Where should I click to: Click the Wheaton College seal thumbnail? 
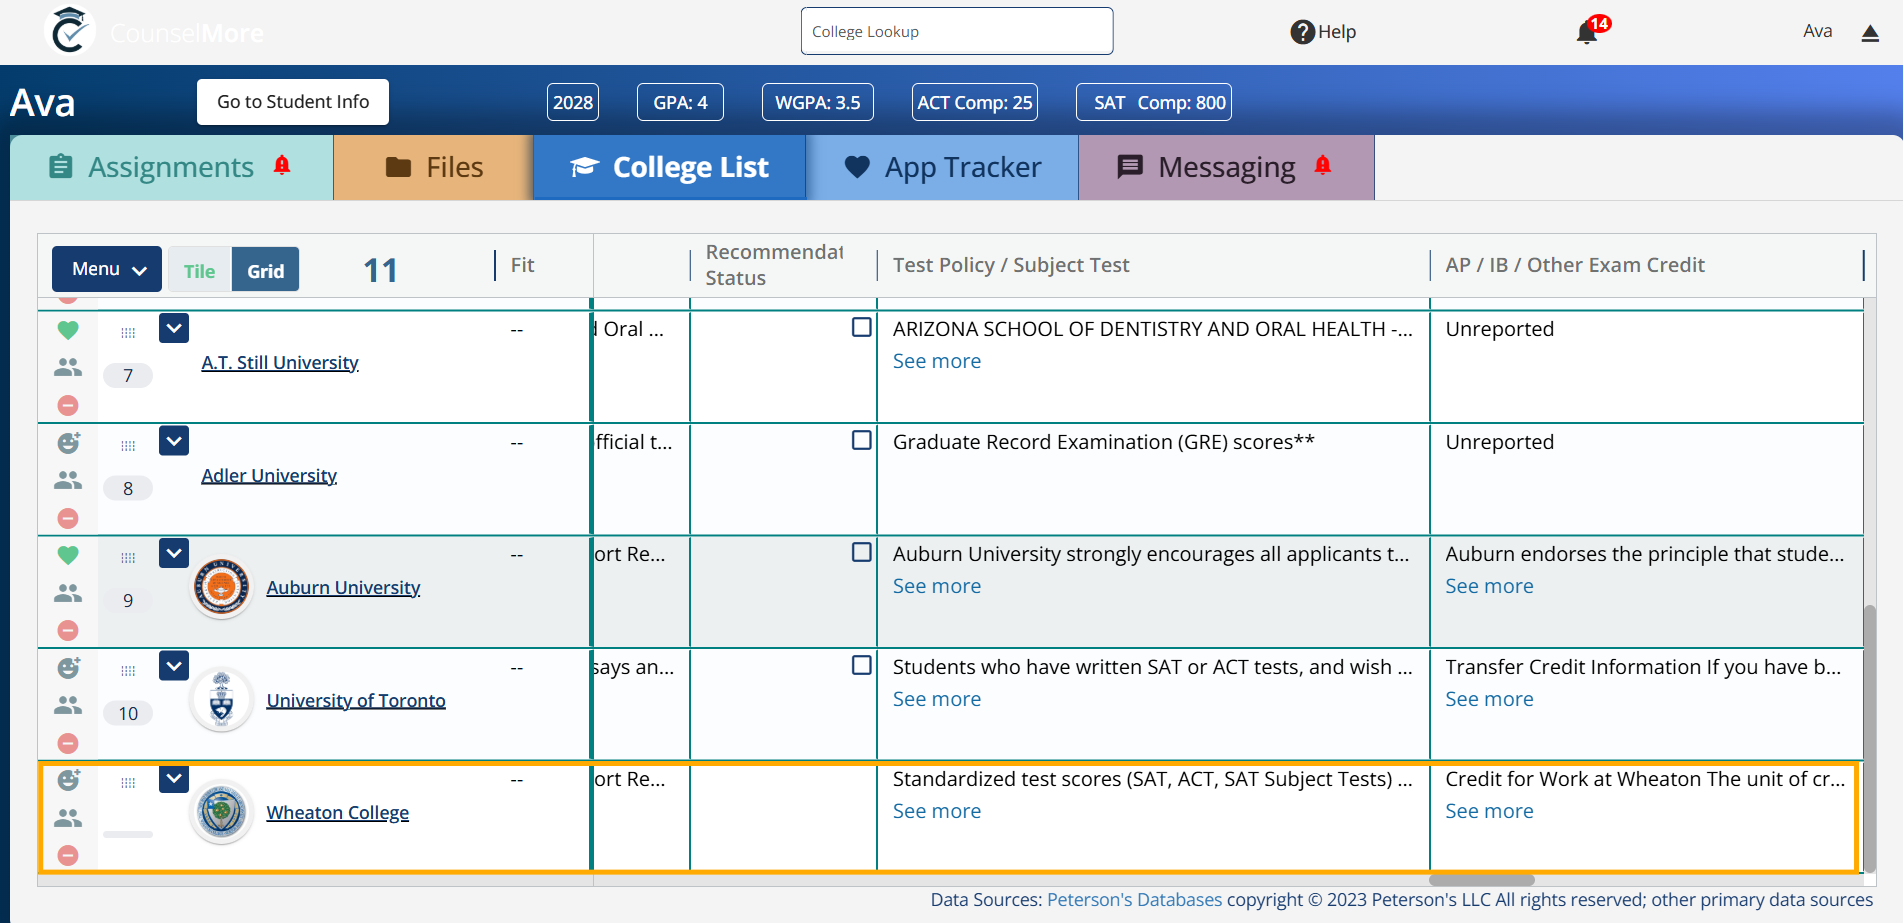pos(221,812)
